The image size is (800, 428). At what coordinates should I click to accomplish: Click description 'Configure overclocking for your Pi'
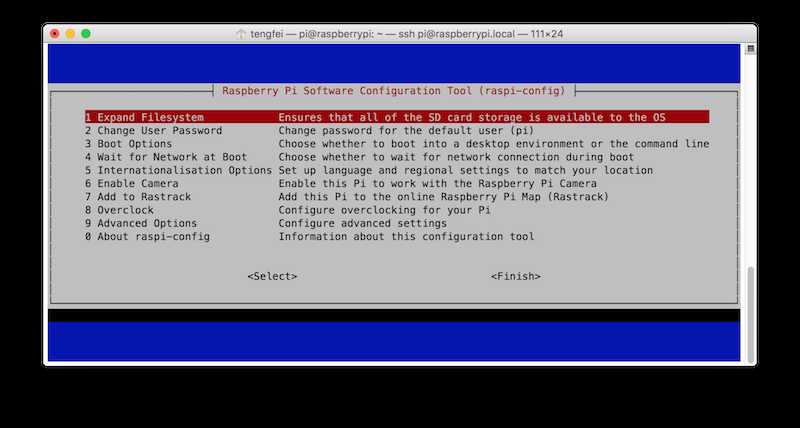(x=385, y=210)
